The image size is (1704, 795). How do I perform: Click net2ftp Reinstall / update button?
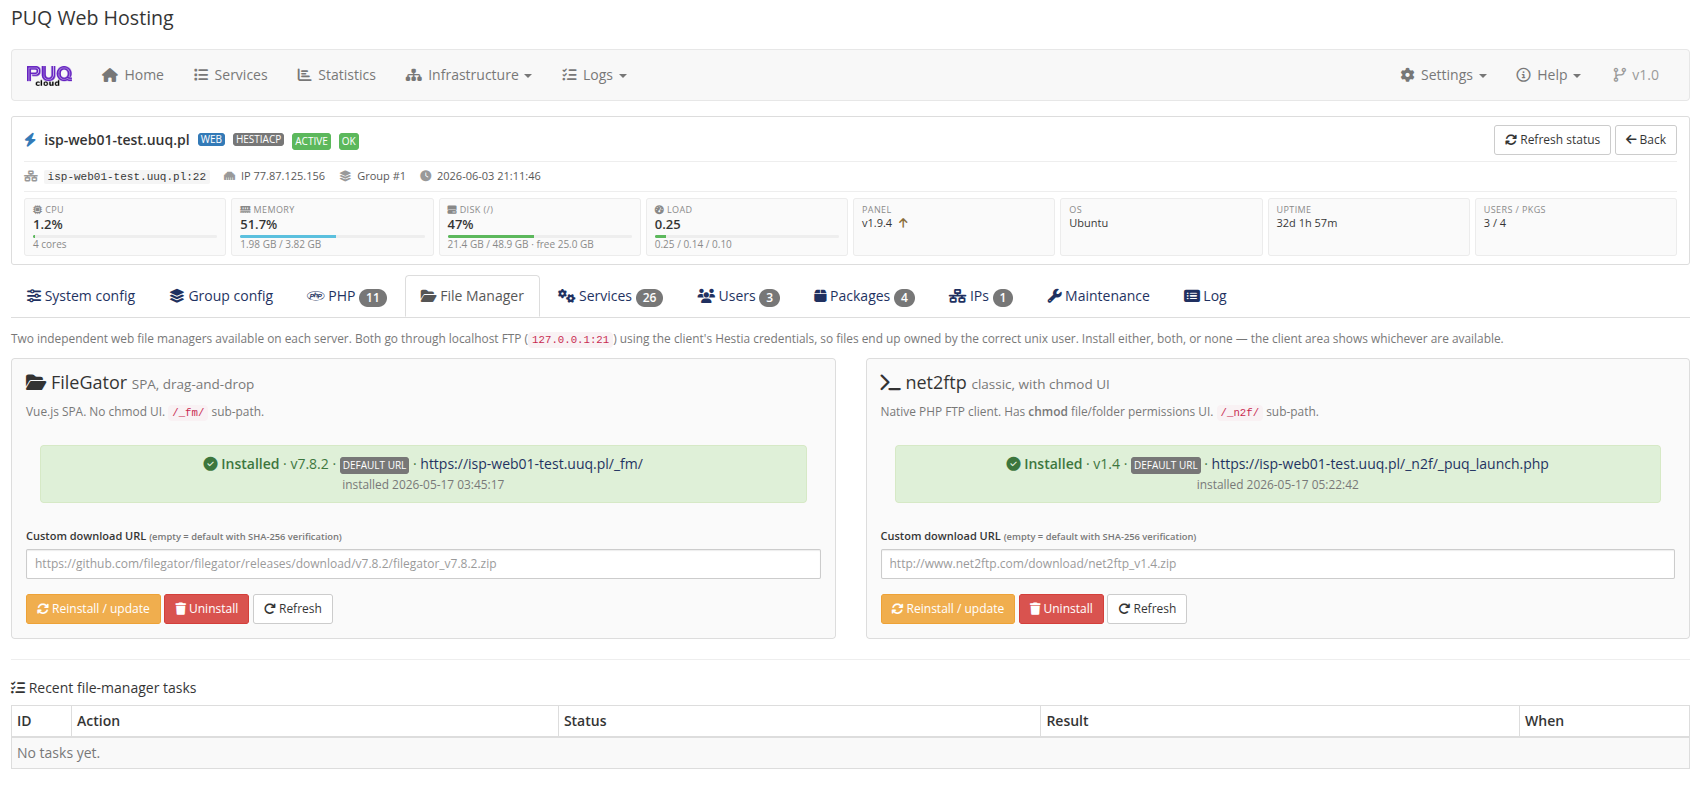coord(948,609)
